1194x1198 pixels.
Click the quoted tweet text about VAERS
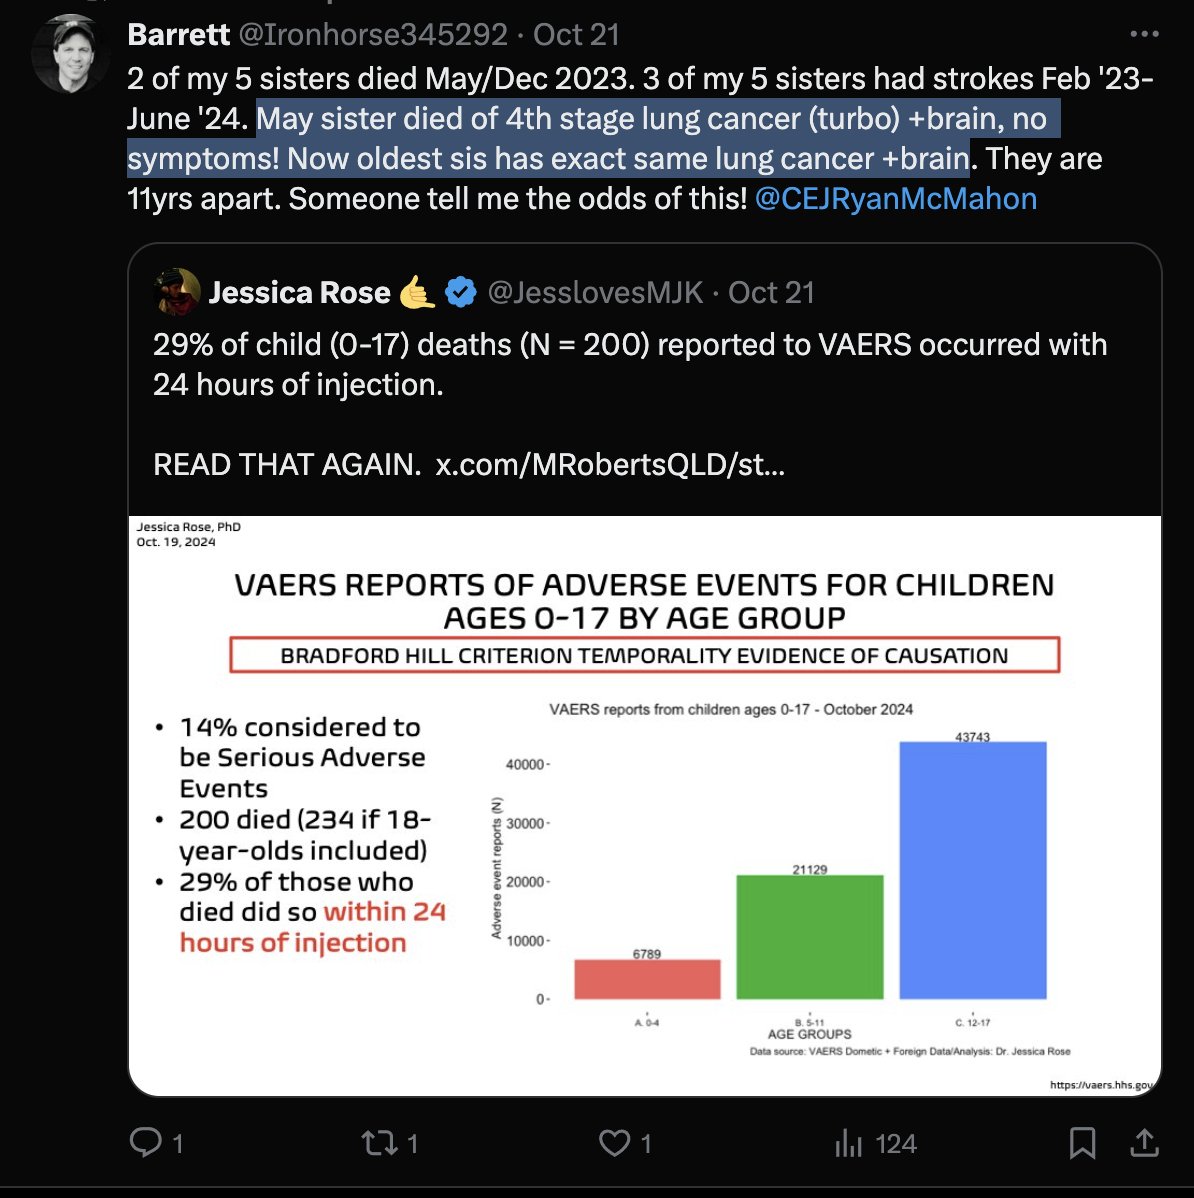click(630, 364)
